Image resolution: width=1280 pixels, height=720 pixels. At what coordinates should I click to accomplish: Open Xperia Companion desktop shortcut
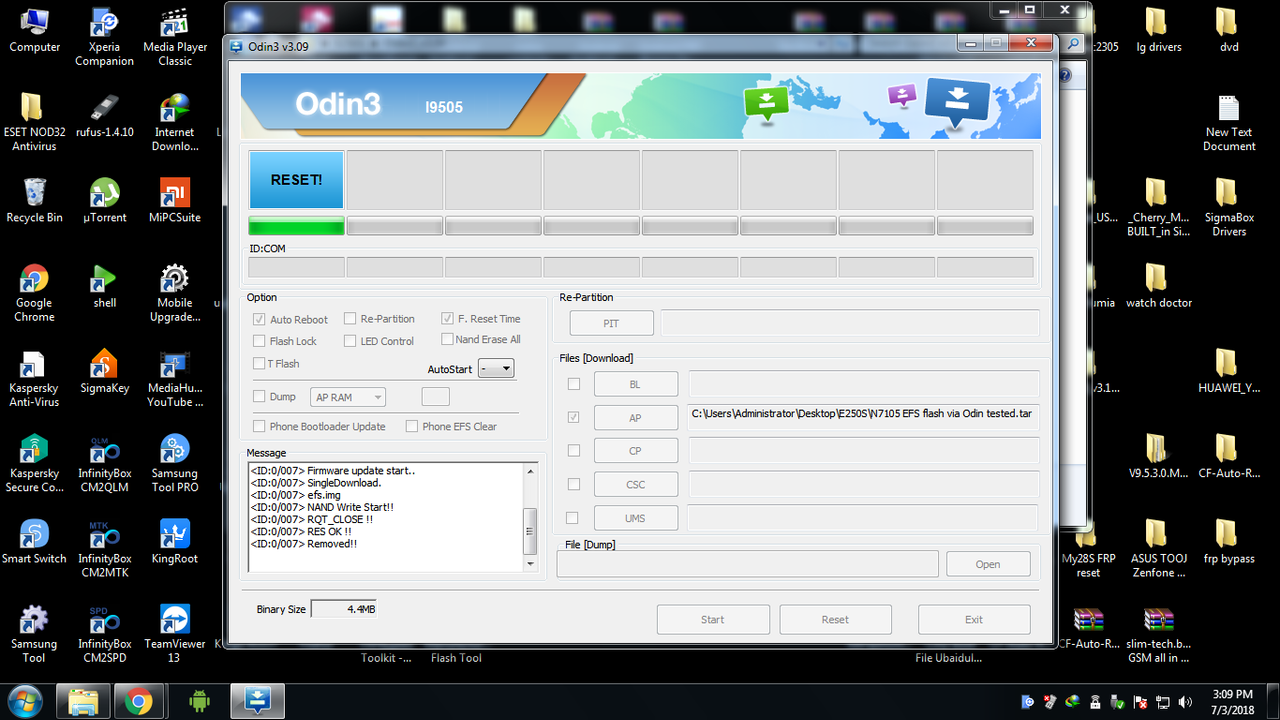[x=104, y=37]
